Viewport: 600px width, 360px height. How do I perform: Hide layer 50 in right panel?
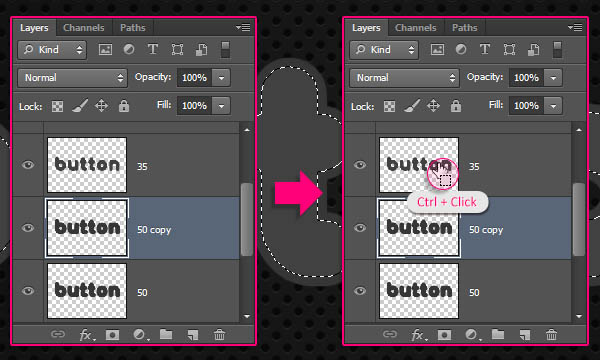point(360,291)
